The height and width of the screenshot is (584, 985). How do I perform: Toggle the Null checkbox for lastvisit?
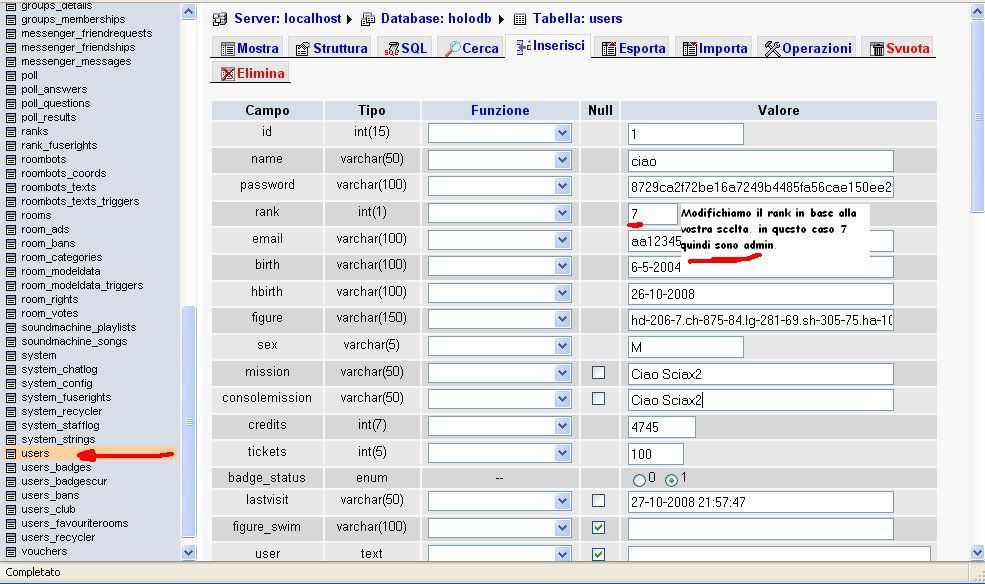(599, 501)
